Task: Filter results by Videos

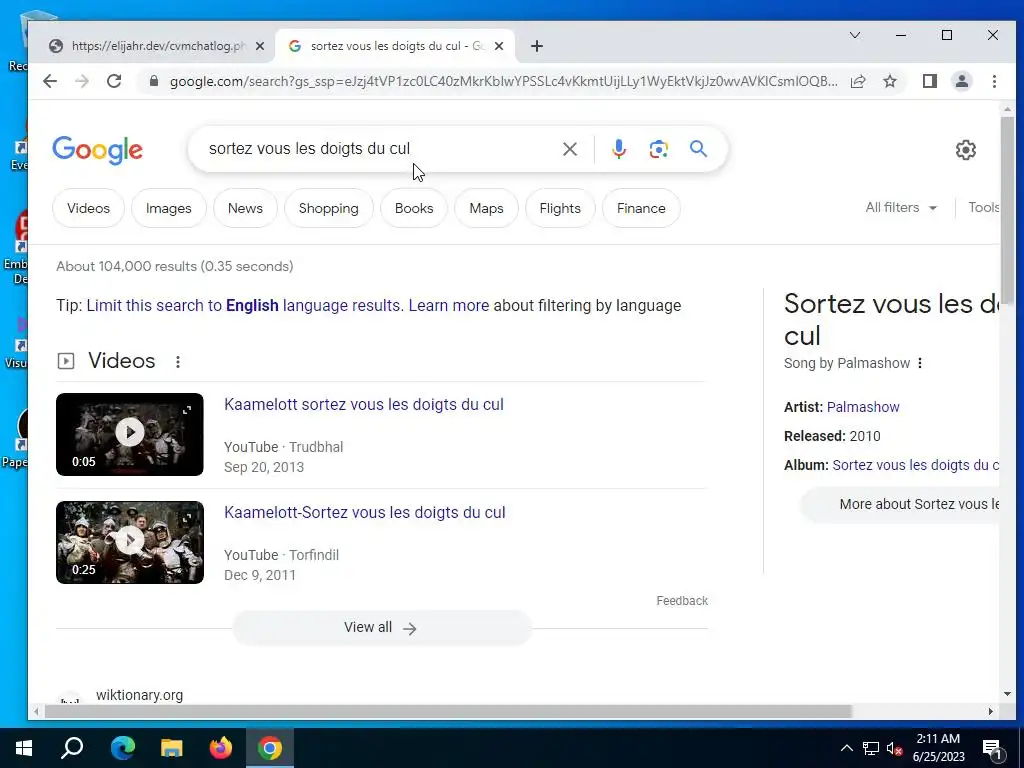Action: pyautogui.click(x=88, y=208)
